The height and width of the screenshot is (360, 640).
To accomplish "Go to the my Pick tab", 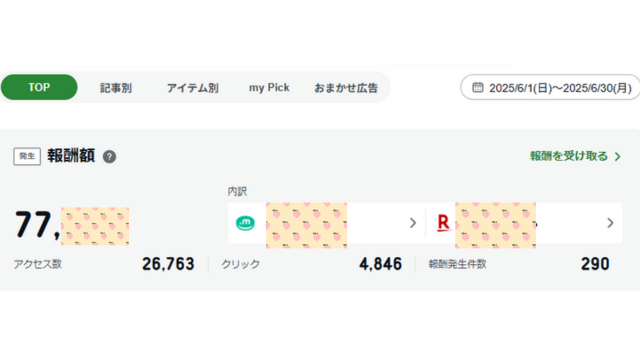I will [x=269, y=88].
